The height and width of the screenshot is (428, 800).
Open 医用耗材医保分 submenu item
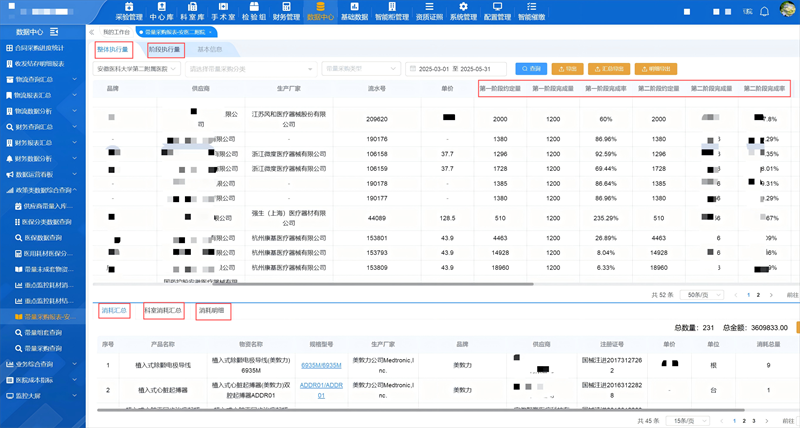[x=44, y=254]
